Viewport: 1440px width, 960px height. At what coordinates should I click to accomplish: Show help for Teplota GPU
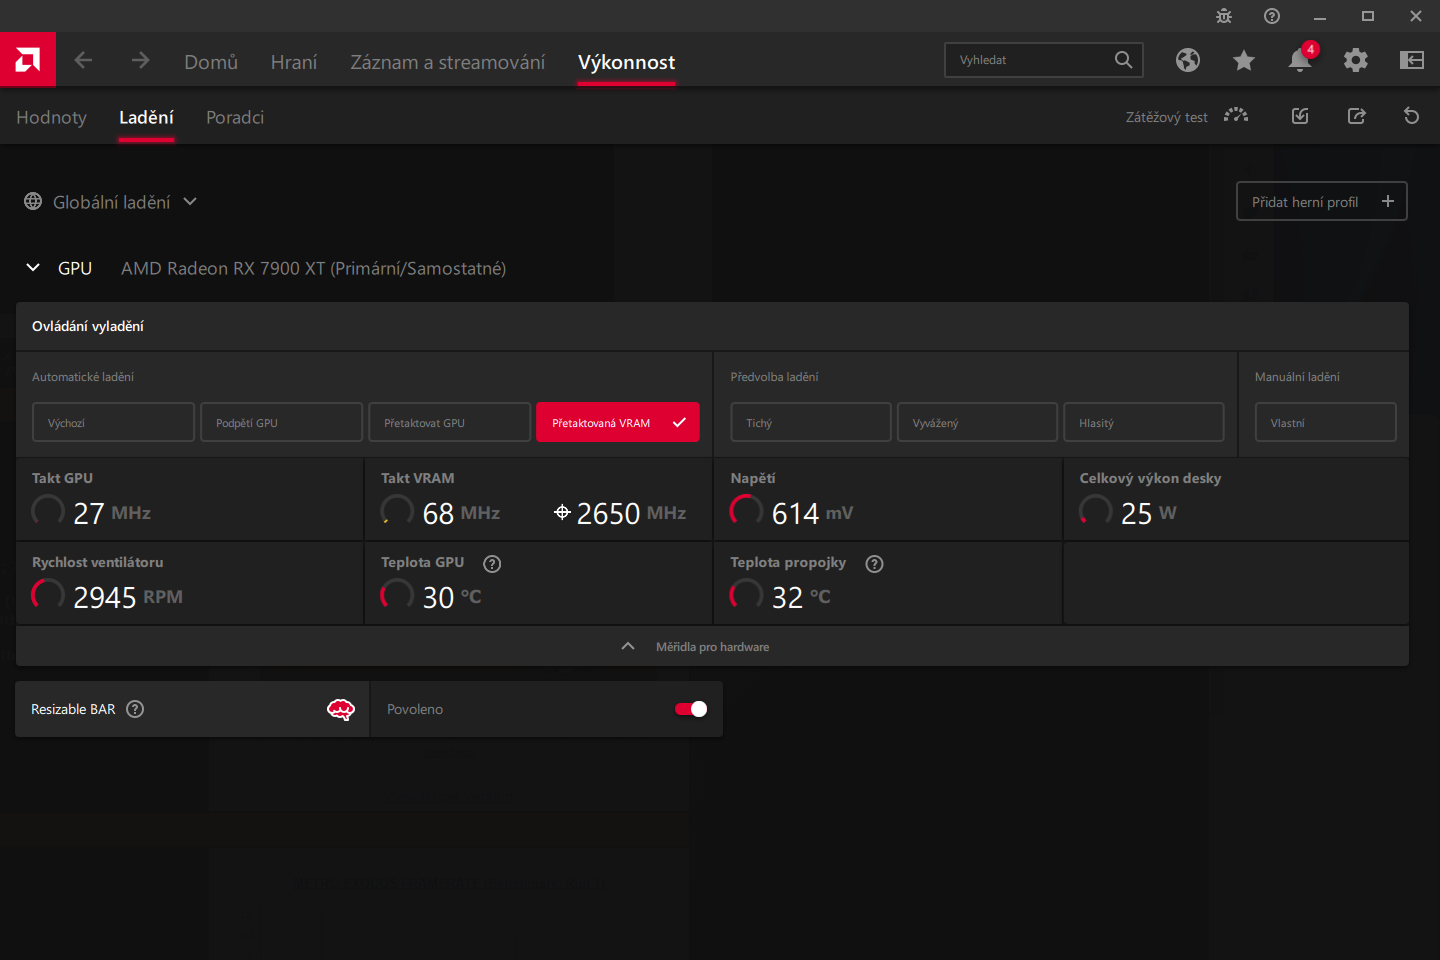pos(492,564)
